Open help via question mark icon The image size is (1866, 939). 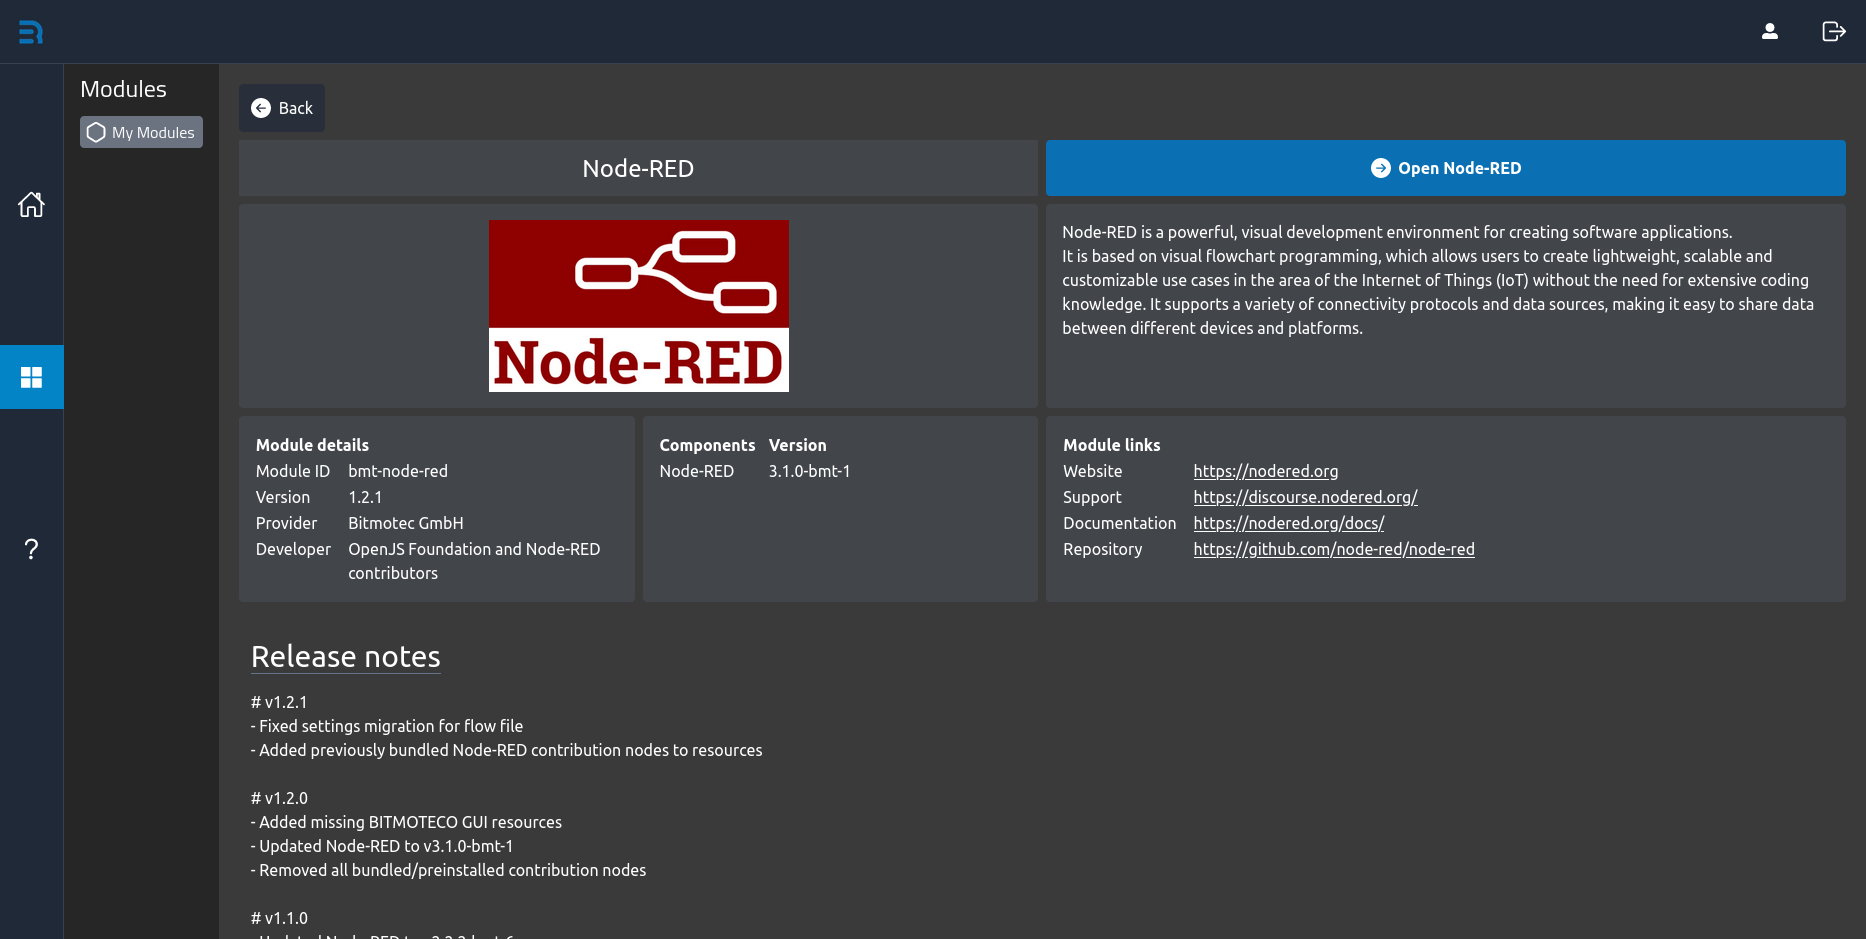click(x=31, y=549)
